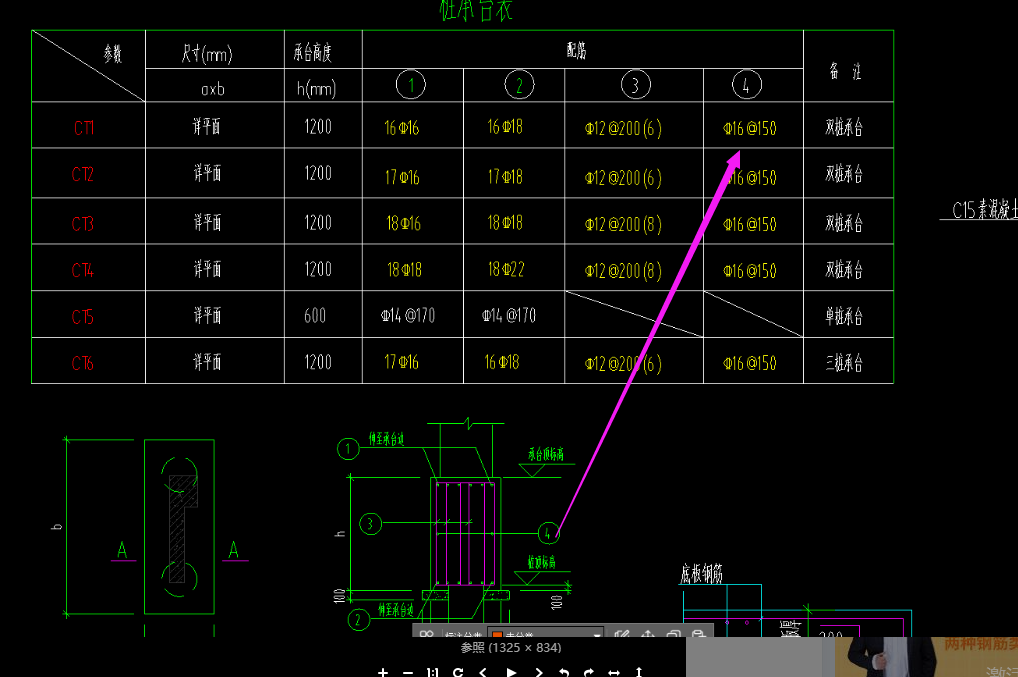Click the green circled 3 callout on section drawing
1018x677 pixels.
pyautogui.click(x=370, y=524)
